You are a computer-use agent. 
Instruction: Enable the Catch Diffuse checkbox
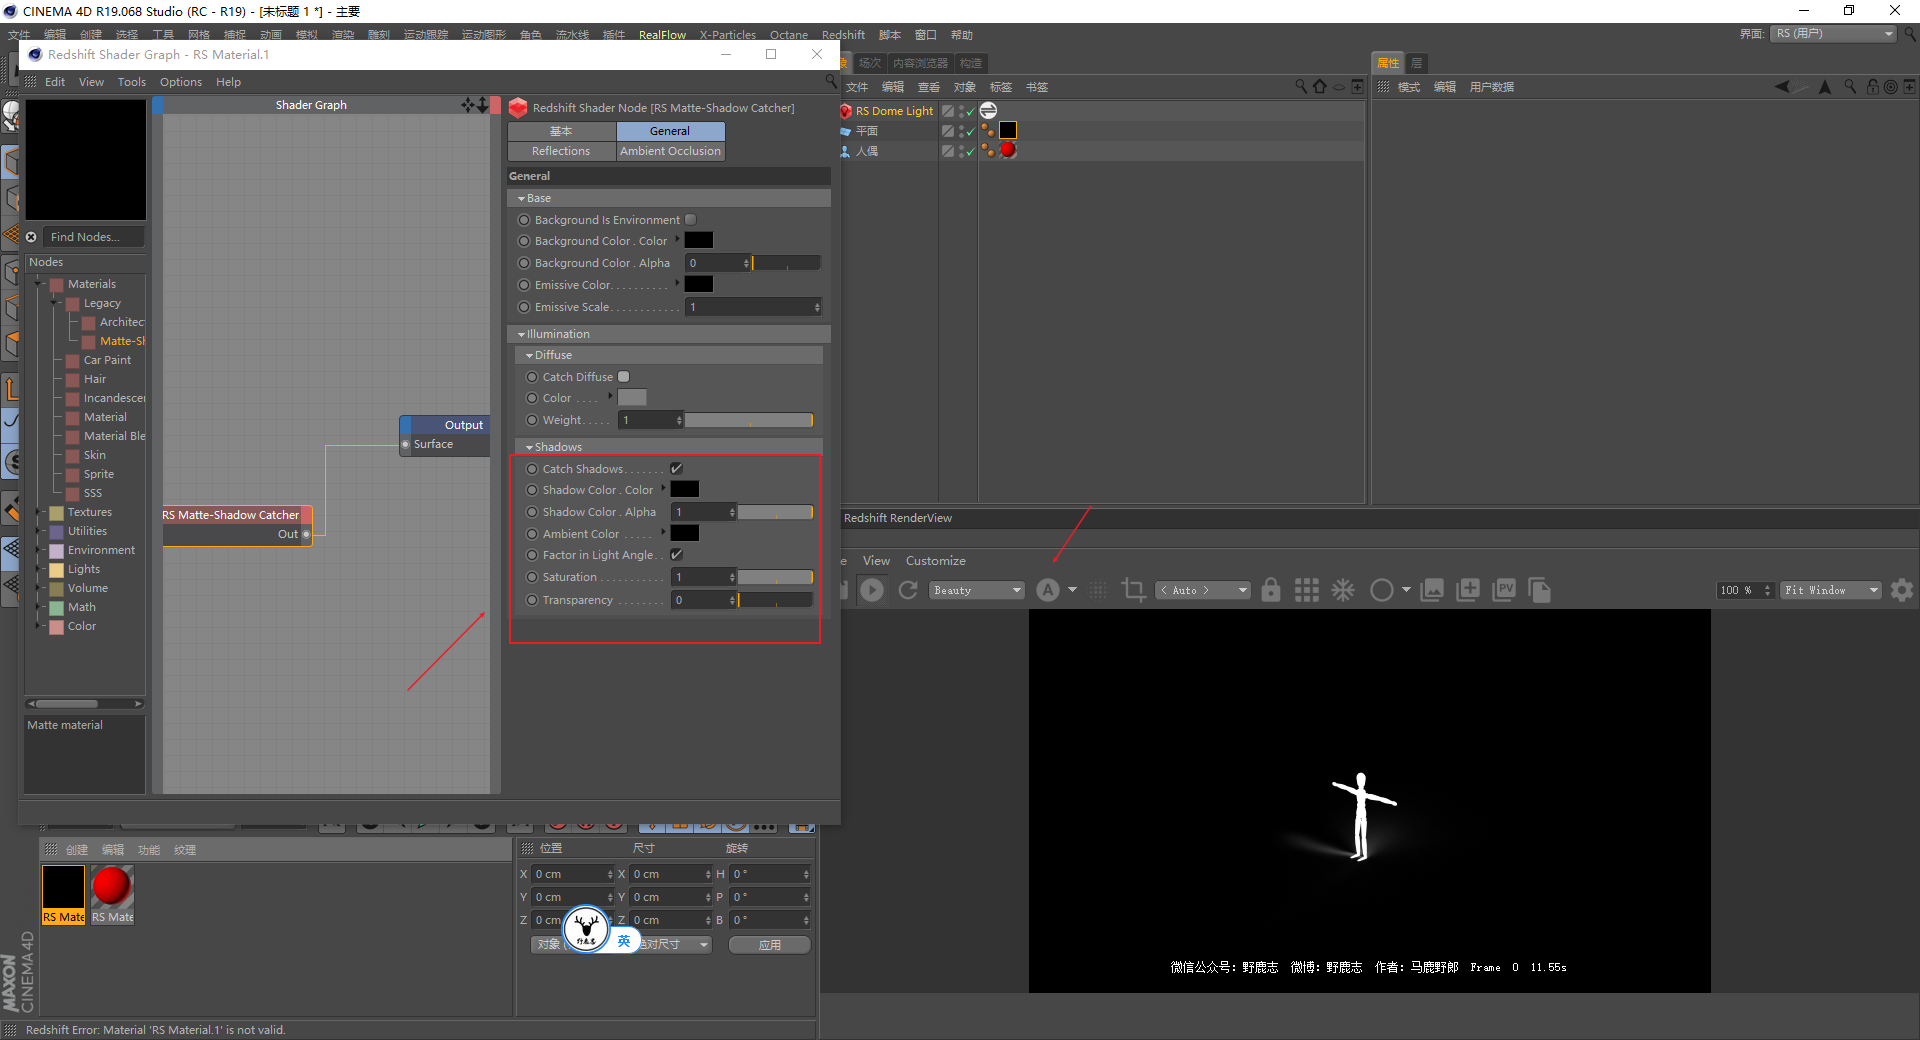(624, 377)
